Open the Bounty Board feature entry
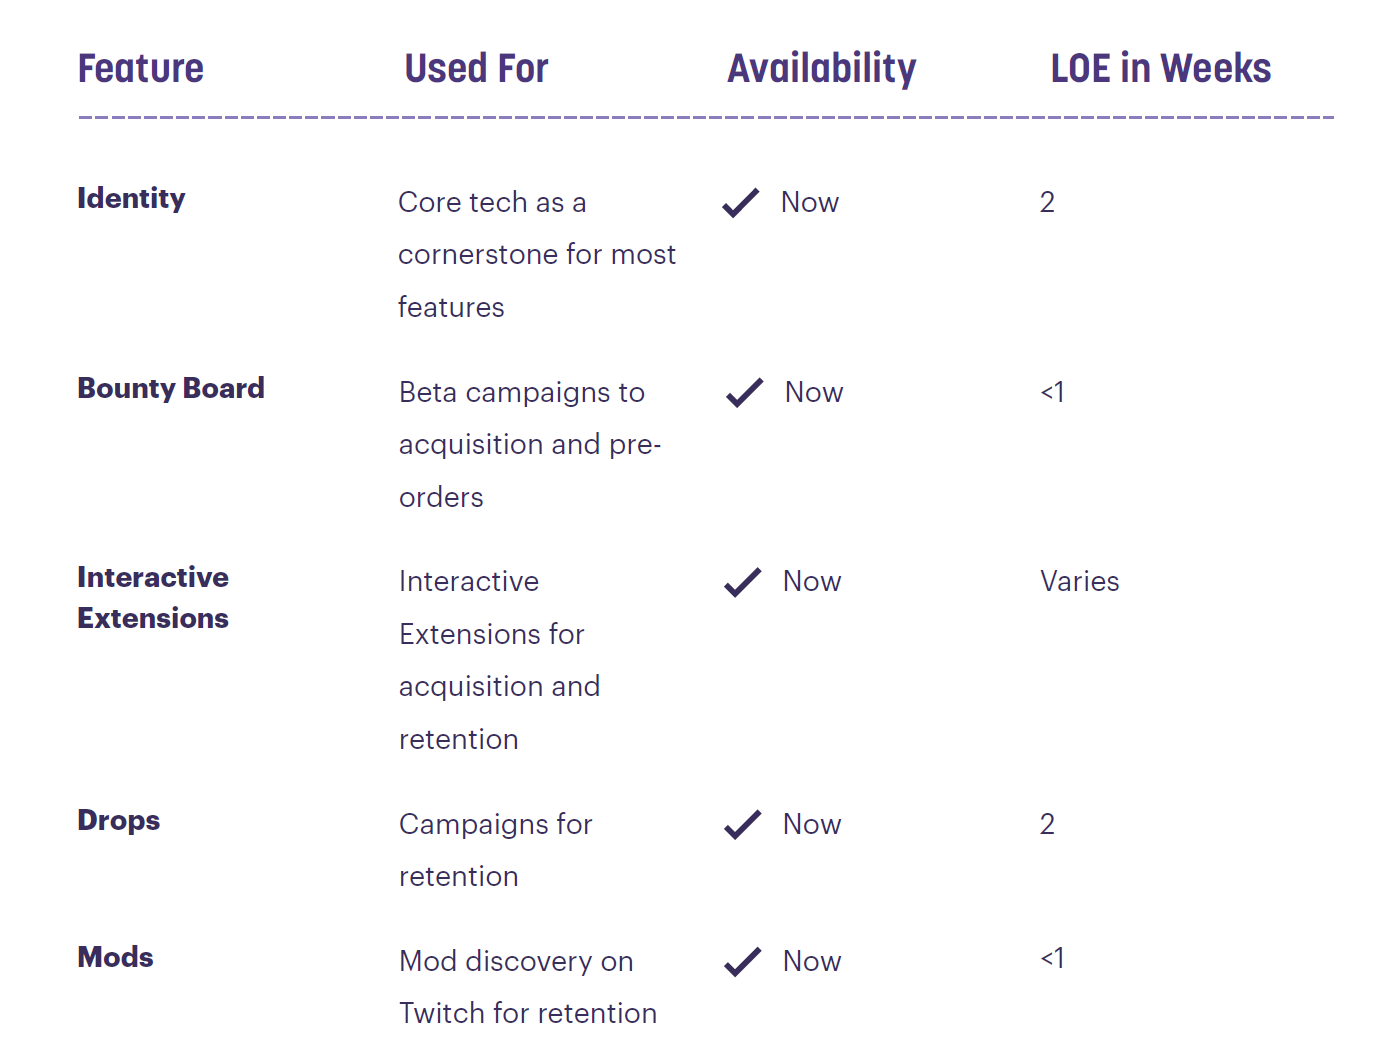Viewport: 1375px width, 1052px height. click(x=171, y=388)
